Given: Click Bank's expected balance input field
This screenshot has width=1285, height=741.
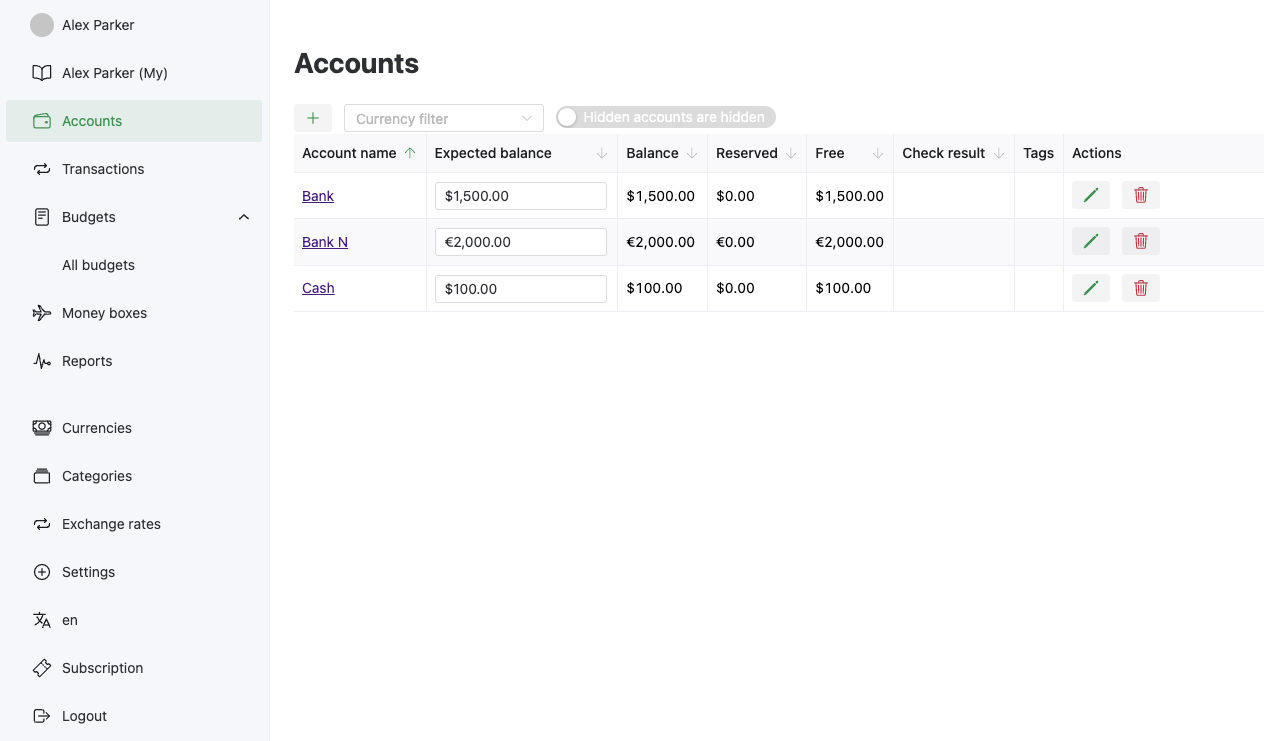Looking at the screenshot, I should click(521, 196).
